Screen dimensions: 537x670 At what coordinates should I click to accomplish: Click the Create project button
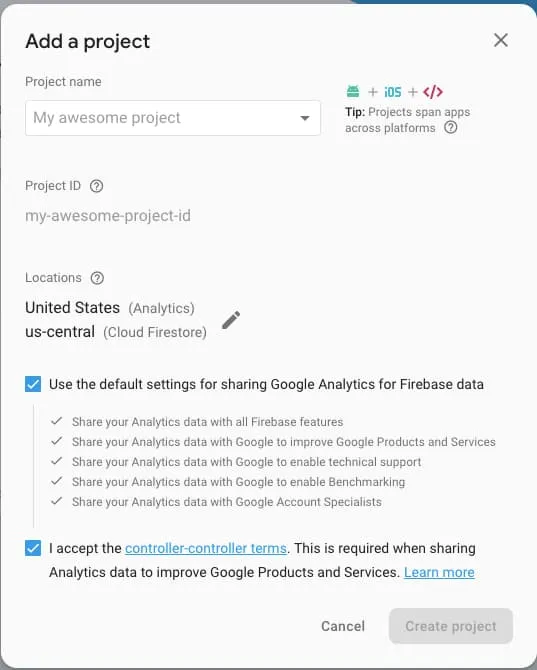[x=451, y=626]
